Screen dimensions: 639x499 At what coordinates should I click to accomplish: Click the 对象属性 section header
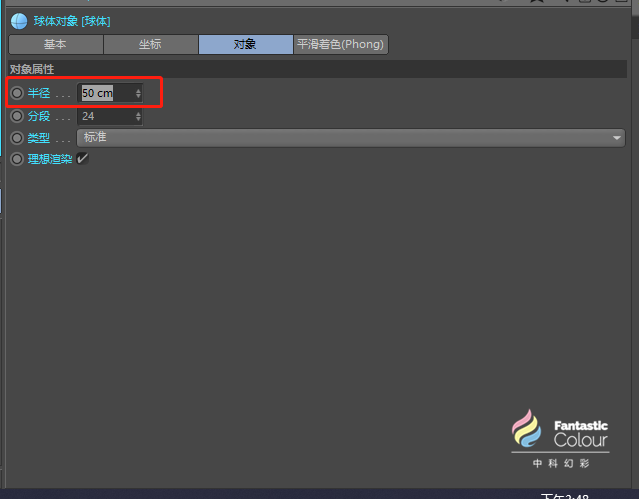[x=317, y=69]
